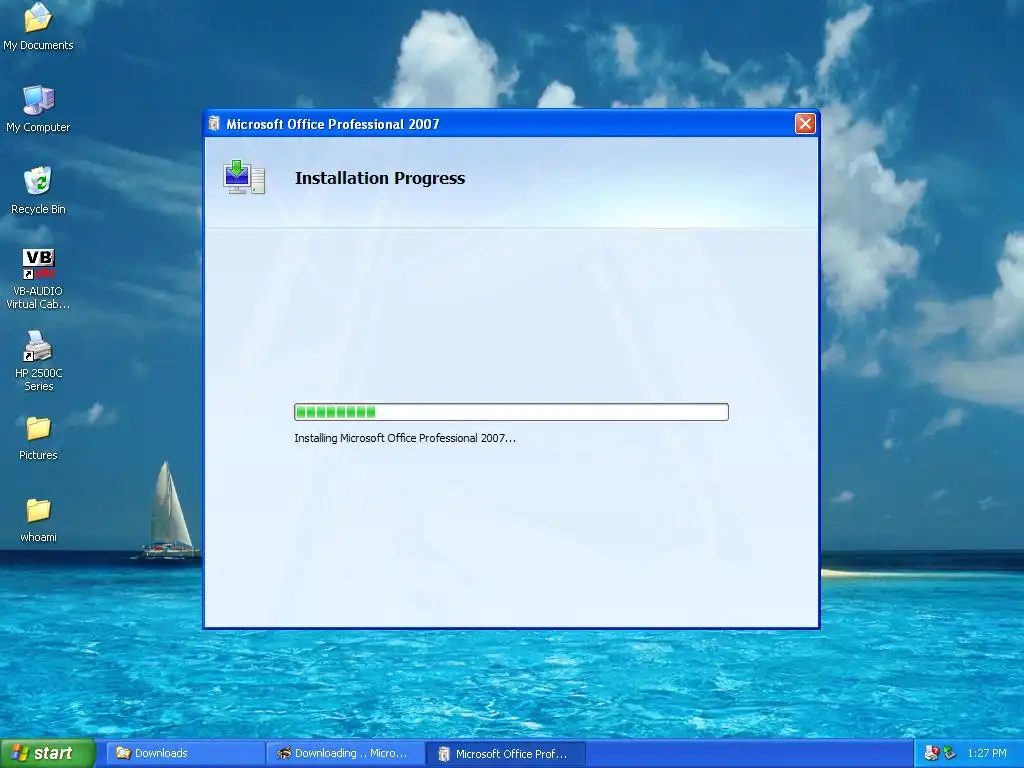Click the Installation Progress heading
The height and width of the screenshot is (768, 1024).
point(380,178)
